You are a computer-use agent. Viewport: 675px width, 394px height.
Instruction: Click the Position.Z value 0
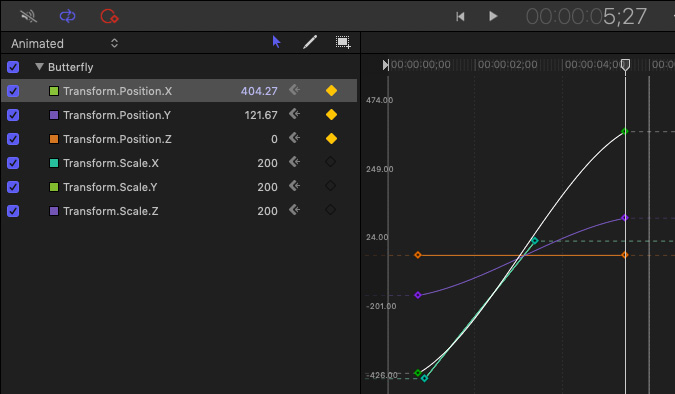tap(274, 139)
